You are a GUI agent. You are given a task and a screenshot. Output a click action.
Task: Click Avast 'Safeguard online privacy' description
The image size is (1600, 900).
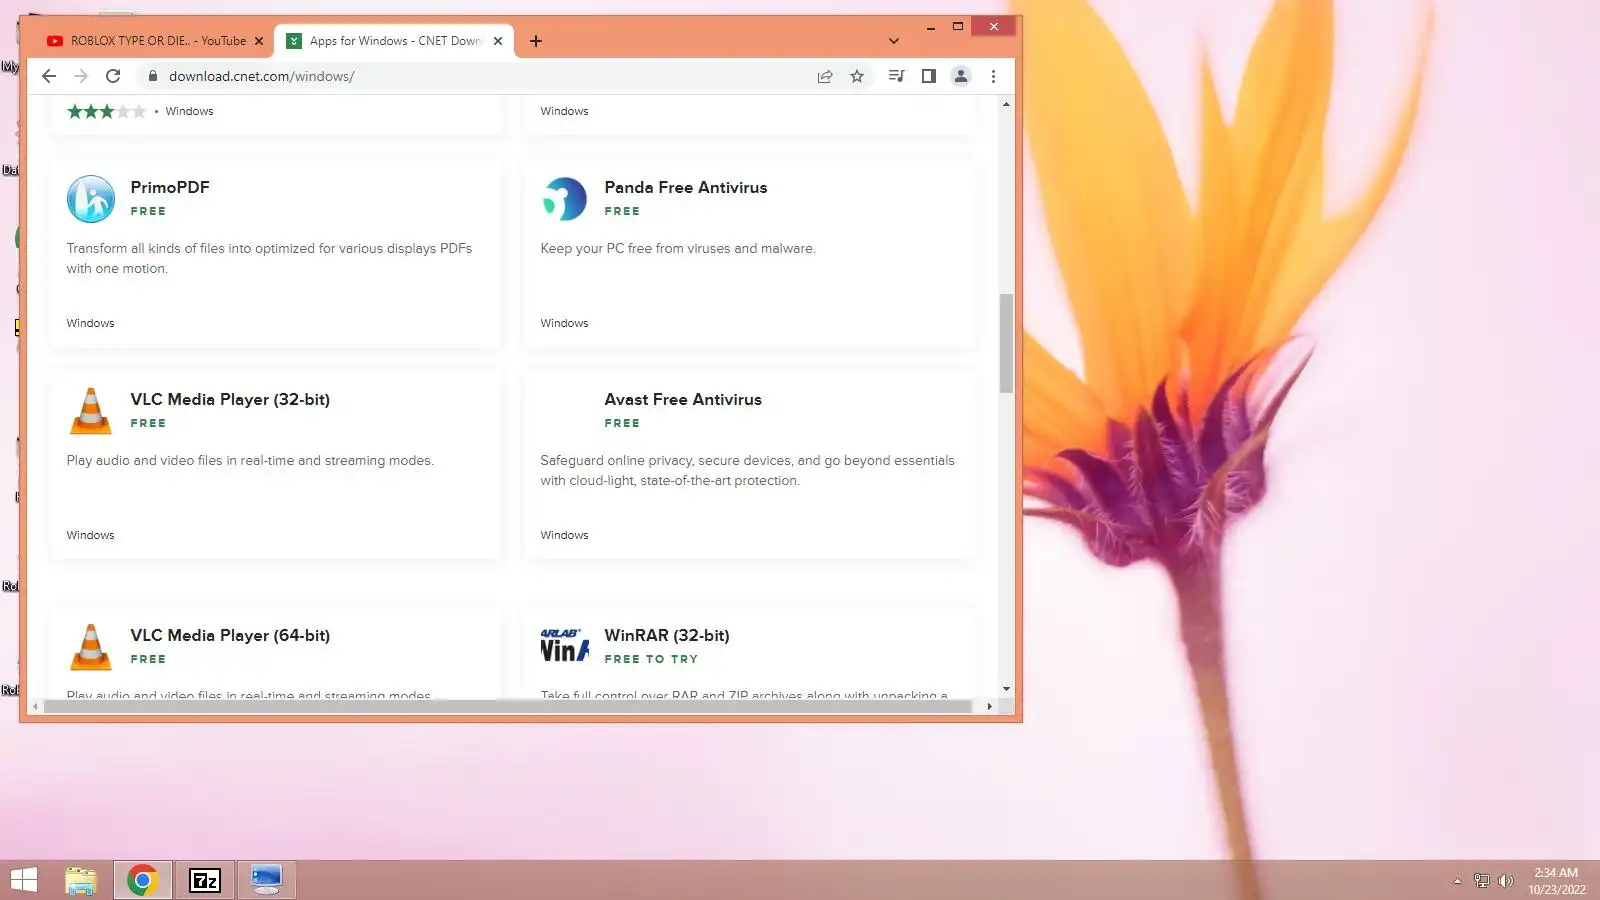tap(747, 470)
